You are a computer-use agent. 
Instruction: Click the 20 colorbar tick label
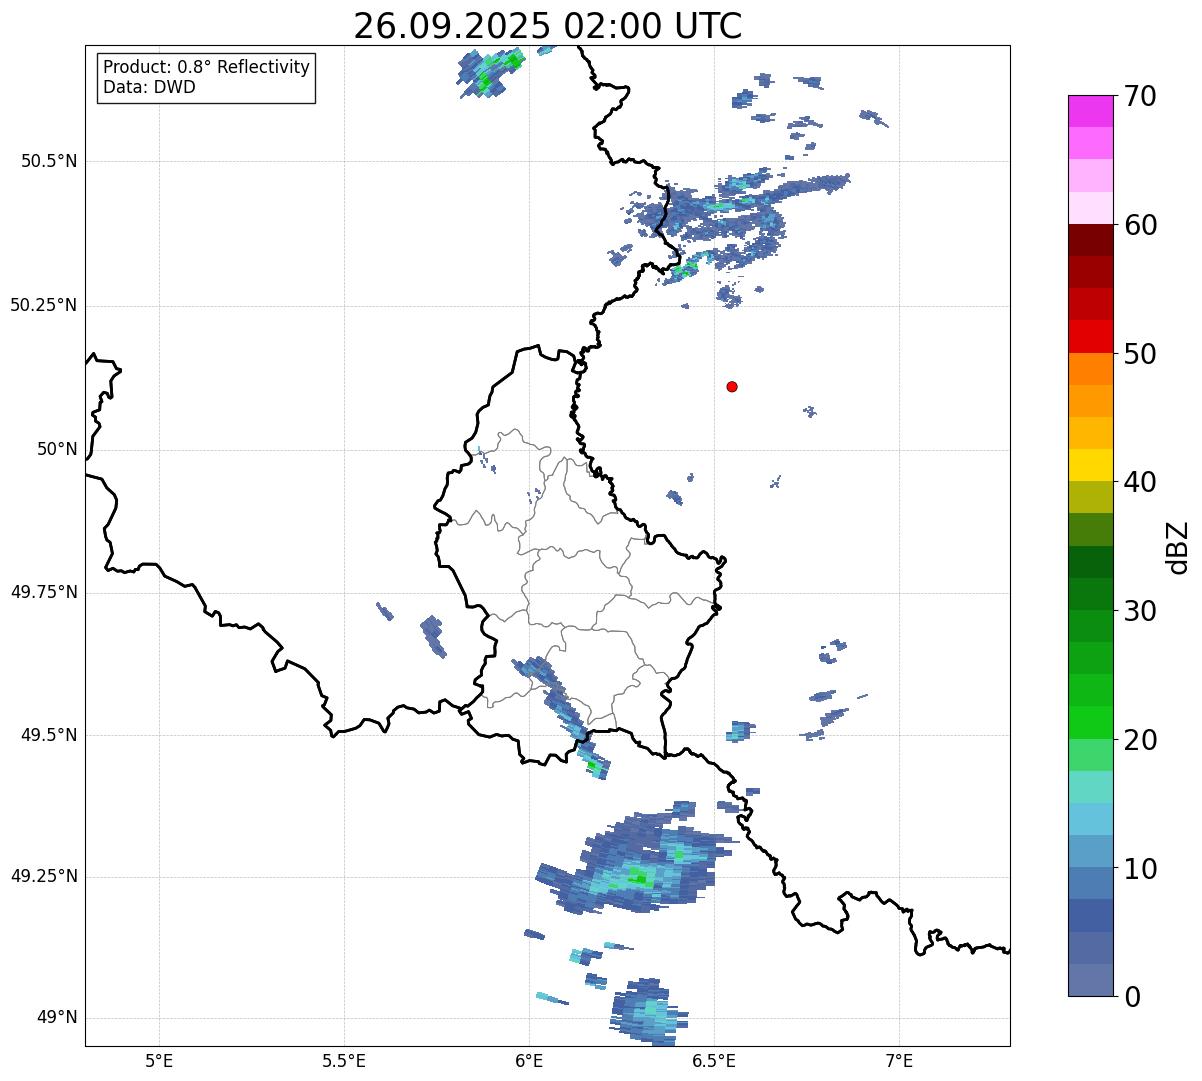click(1140, 740)
